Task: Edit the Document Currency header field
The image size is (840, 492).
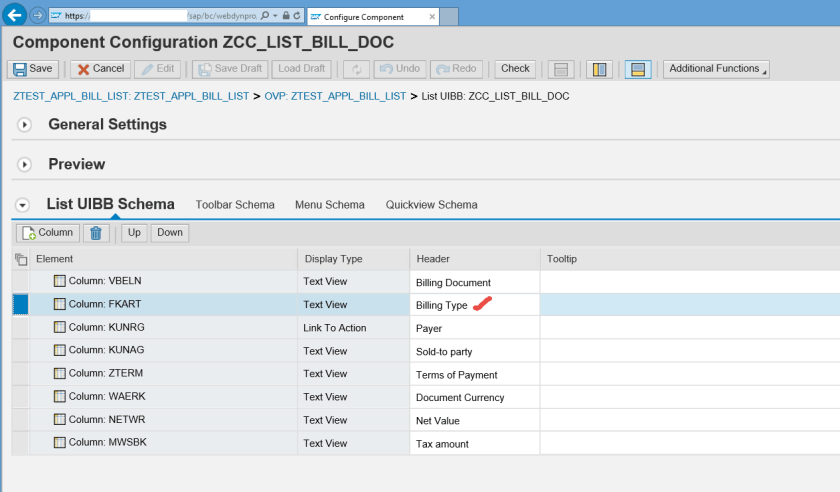Action: click(x=475, y=398)
